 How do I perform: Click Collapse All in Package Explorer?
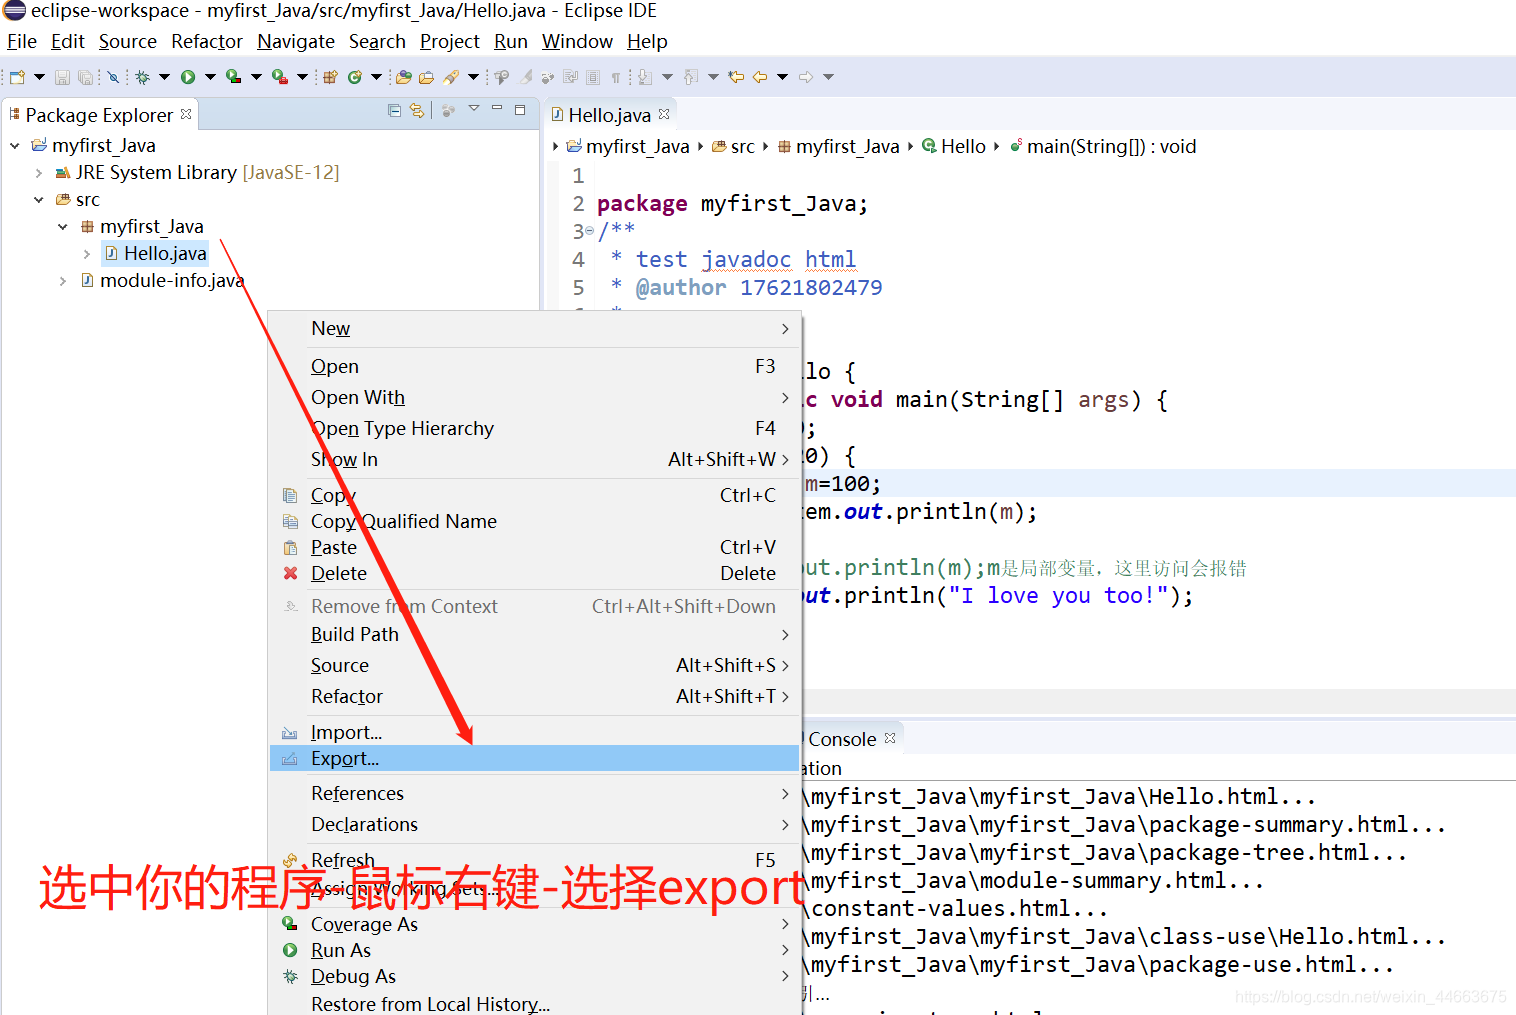[x=394, y=111]
